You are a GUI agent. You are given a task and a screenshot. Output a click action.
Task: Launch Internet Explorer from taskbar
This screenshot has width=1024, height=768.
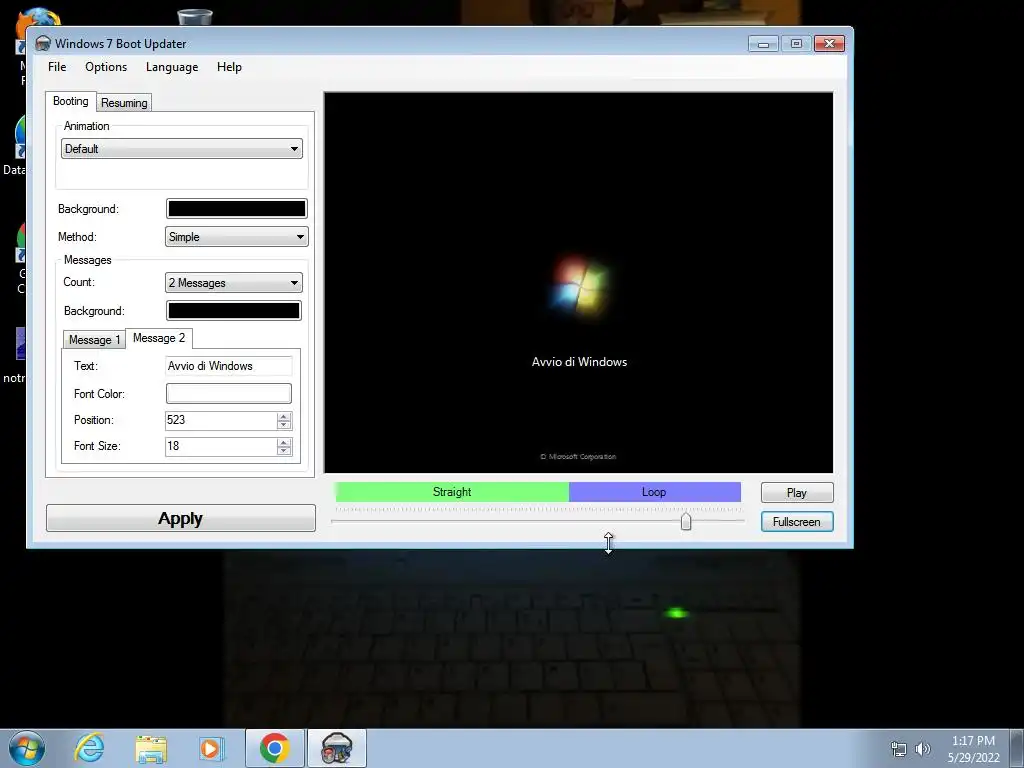point(89,748)
